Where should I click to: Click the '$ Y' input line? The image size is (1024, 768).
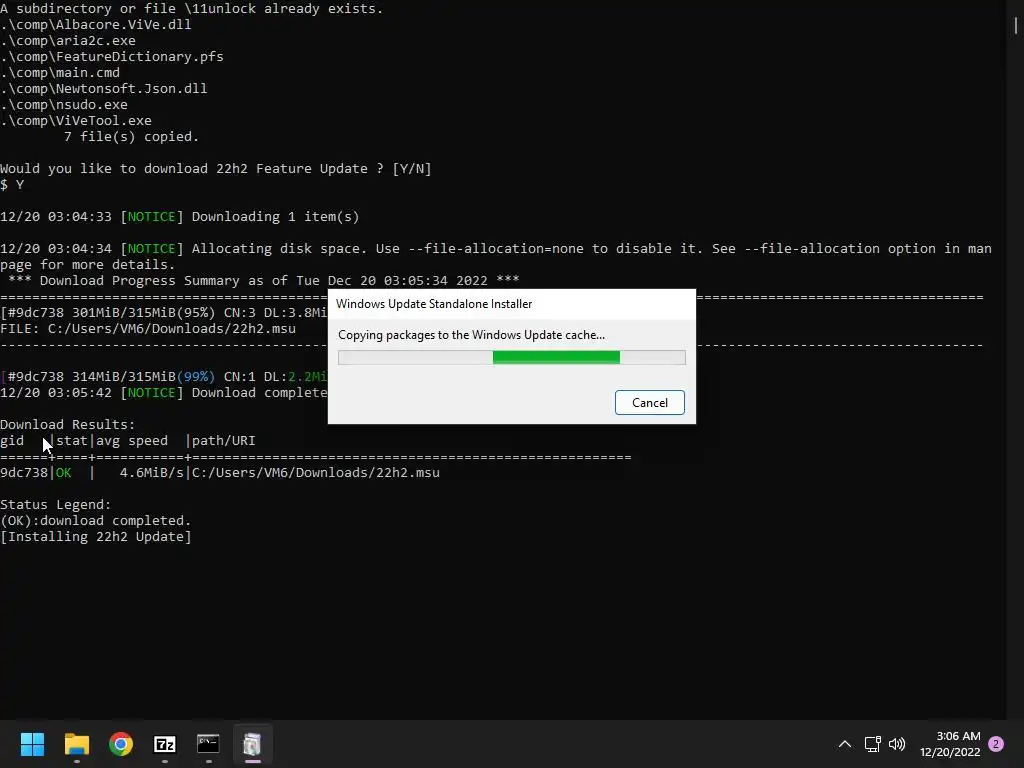click(x=12, y=185)
